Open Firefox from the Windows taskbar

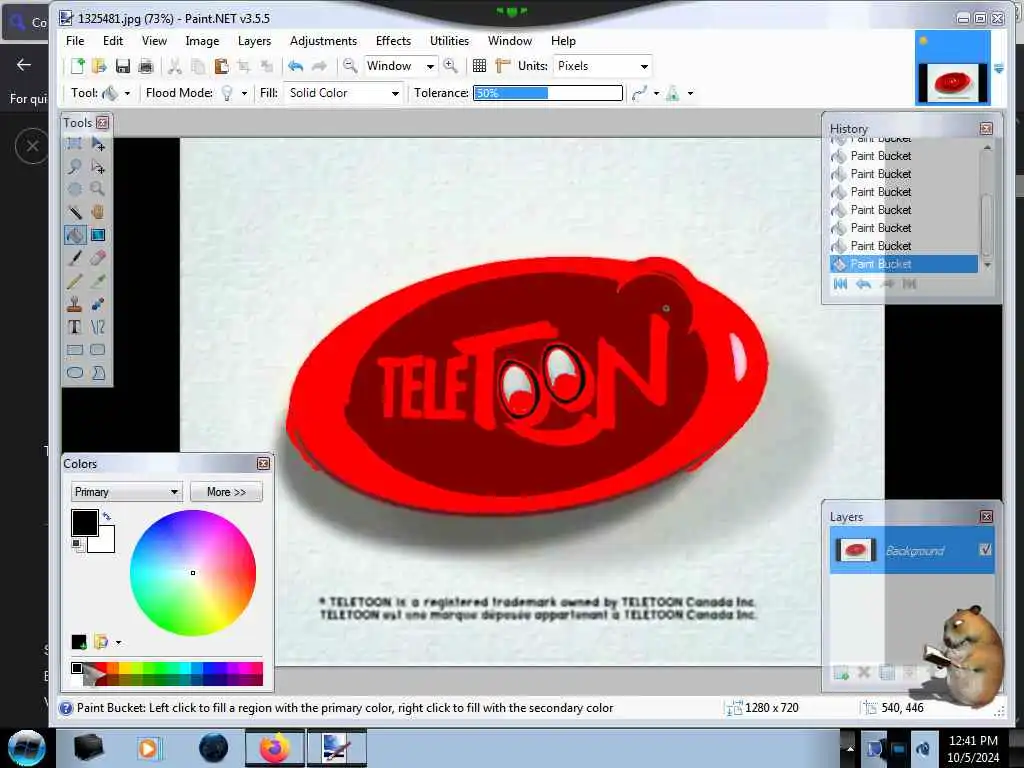[274, 748]
